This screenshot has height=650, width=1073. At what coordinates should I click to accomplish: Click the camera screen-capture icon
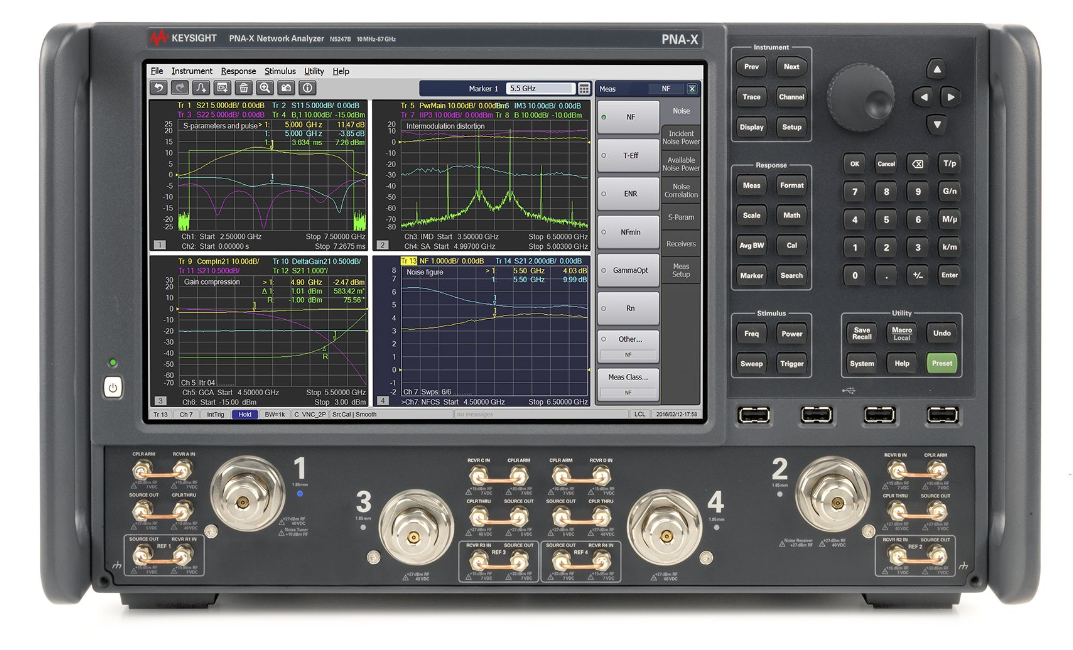pos(286,88)
